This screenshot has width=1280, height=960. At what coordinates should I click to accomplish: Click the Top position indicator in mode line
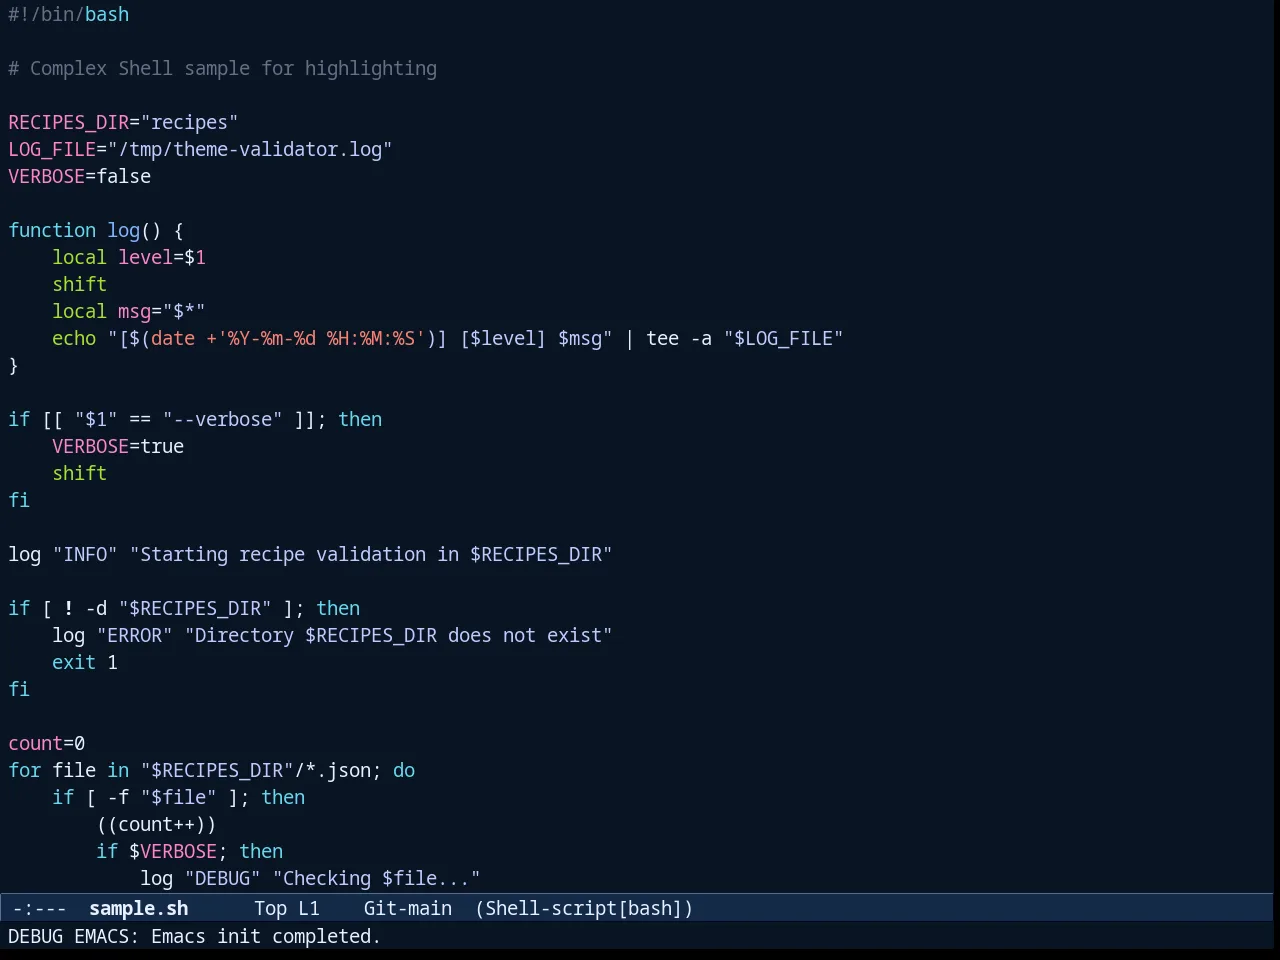[x=270, y=908]
